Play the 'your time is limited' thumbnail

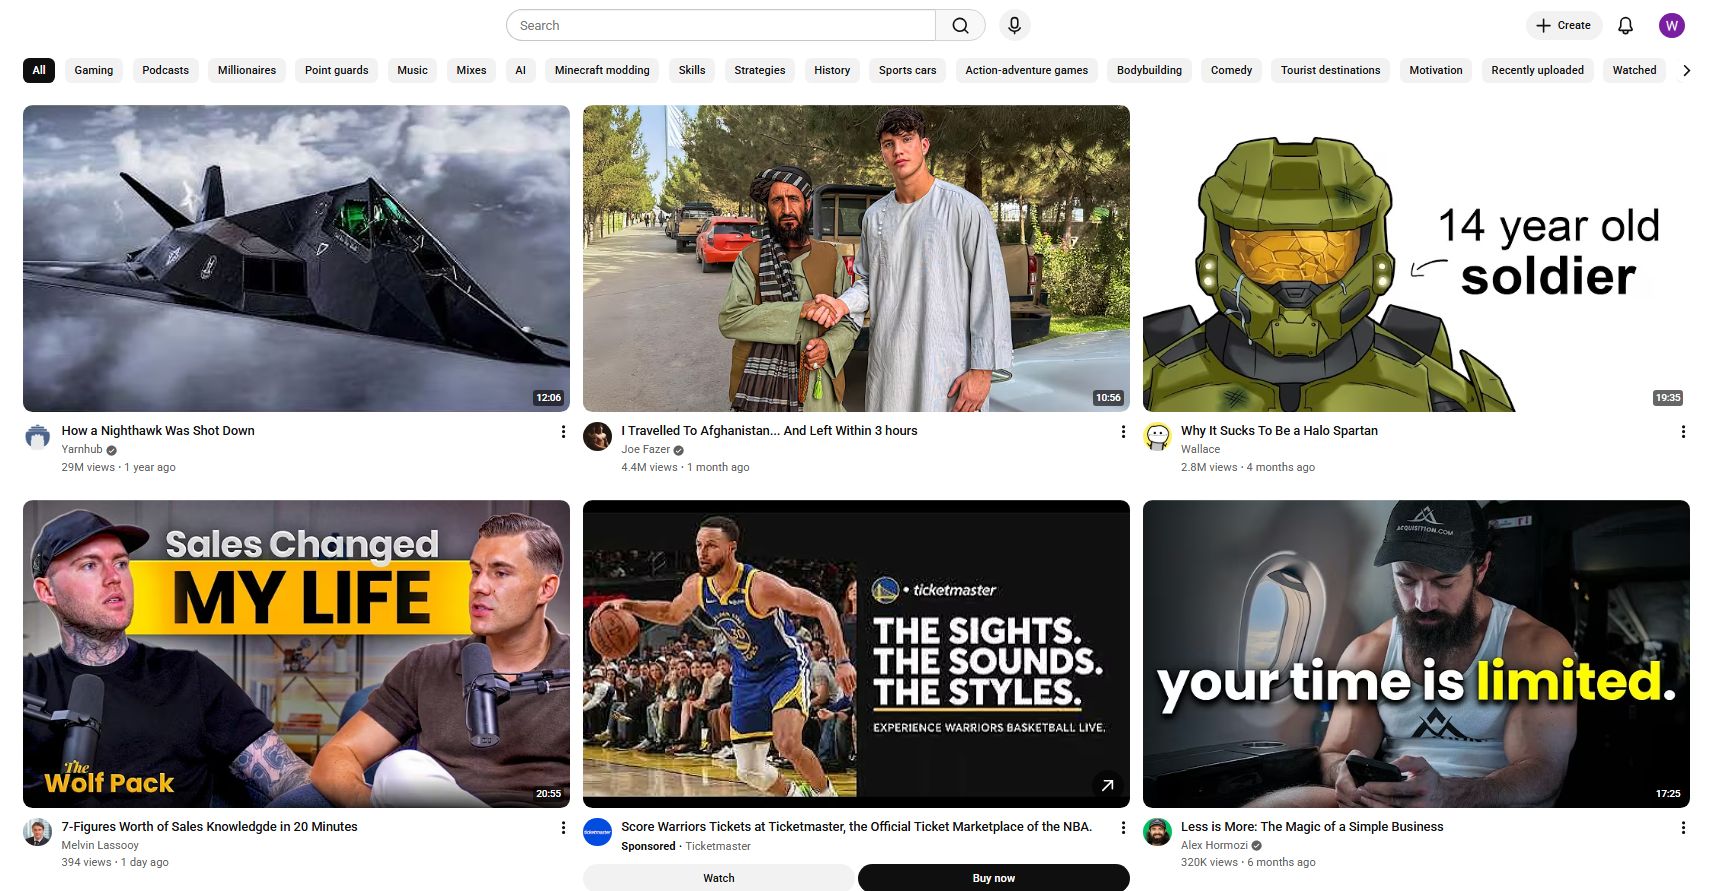(1416, 654)
